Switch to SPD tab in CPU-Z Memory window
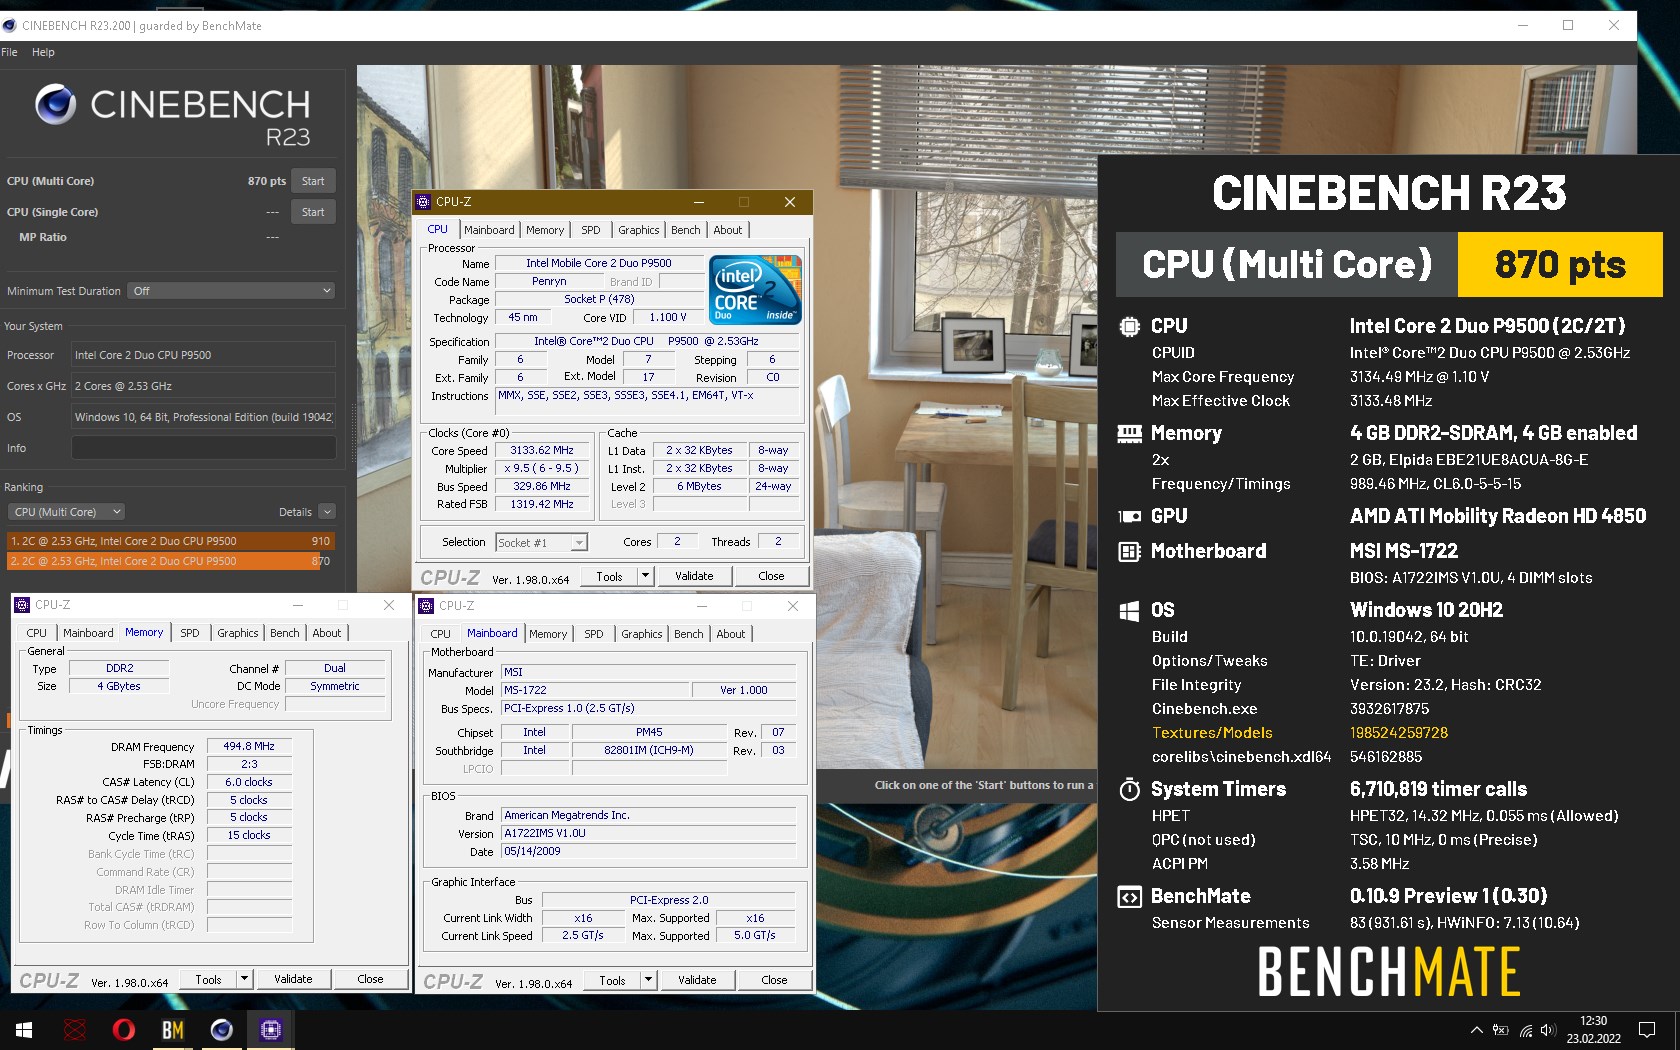This screenshot has height=1050, width=1680. click(190, 633)
